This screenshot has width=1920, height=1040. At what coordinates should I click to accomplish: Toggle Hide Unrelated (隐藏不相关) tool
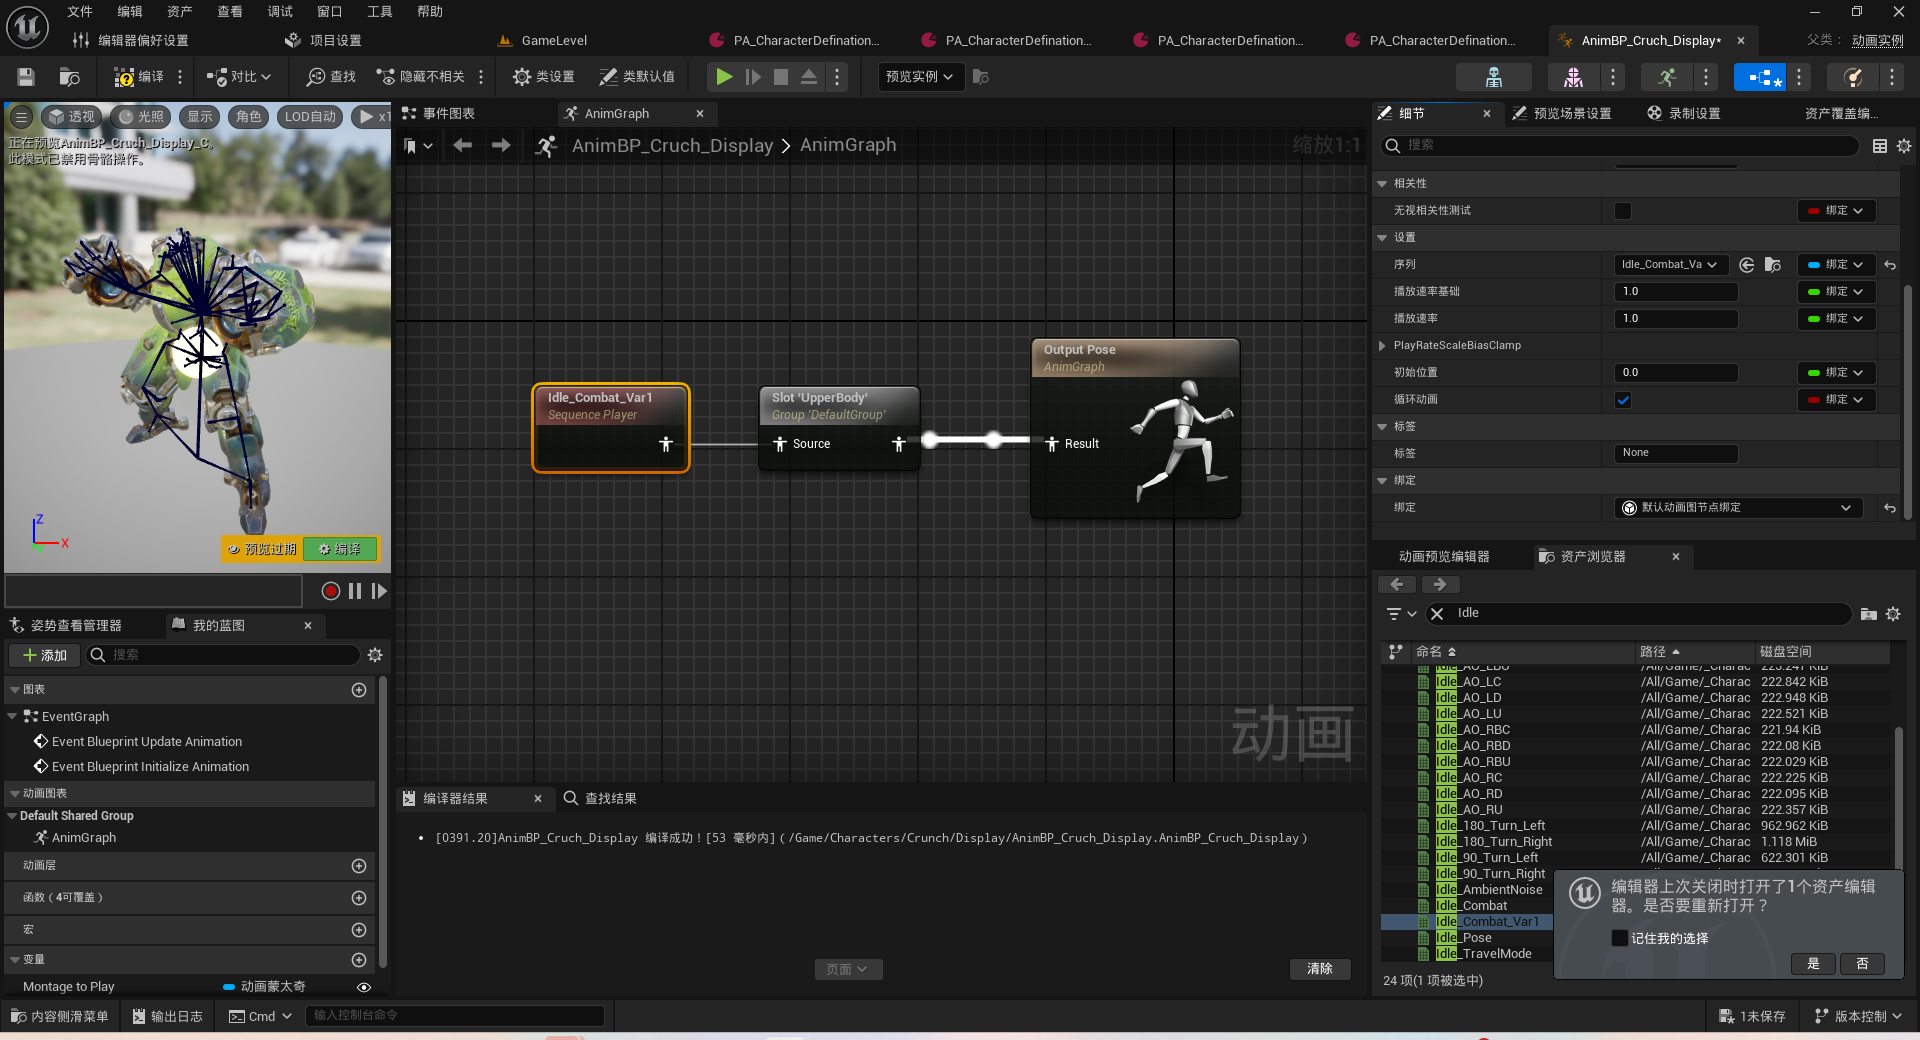coord(421,77)
